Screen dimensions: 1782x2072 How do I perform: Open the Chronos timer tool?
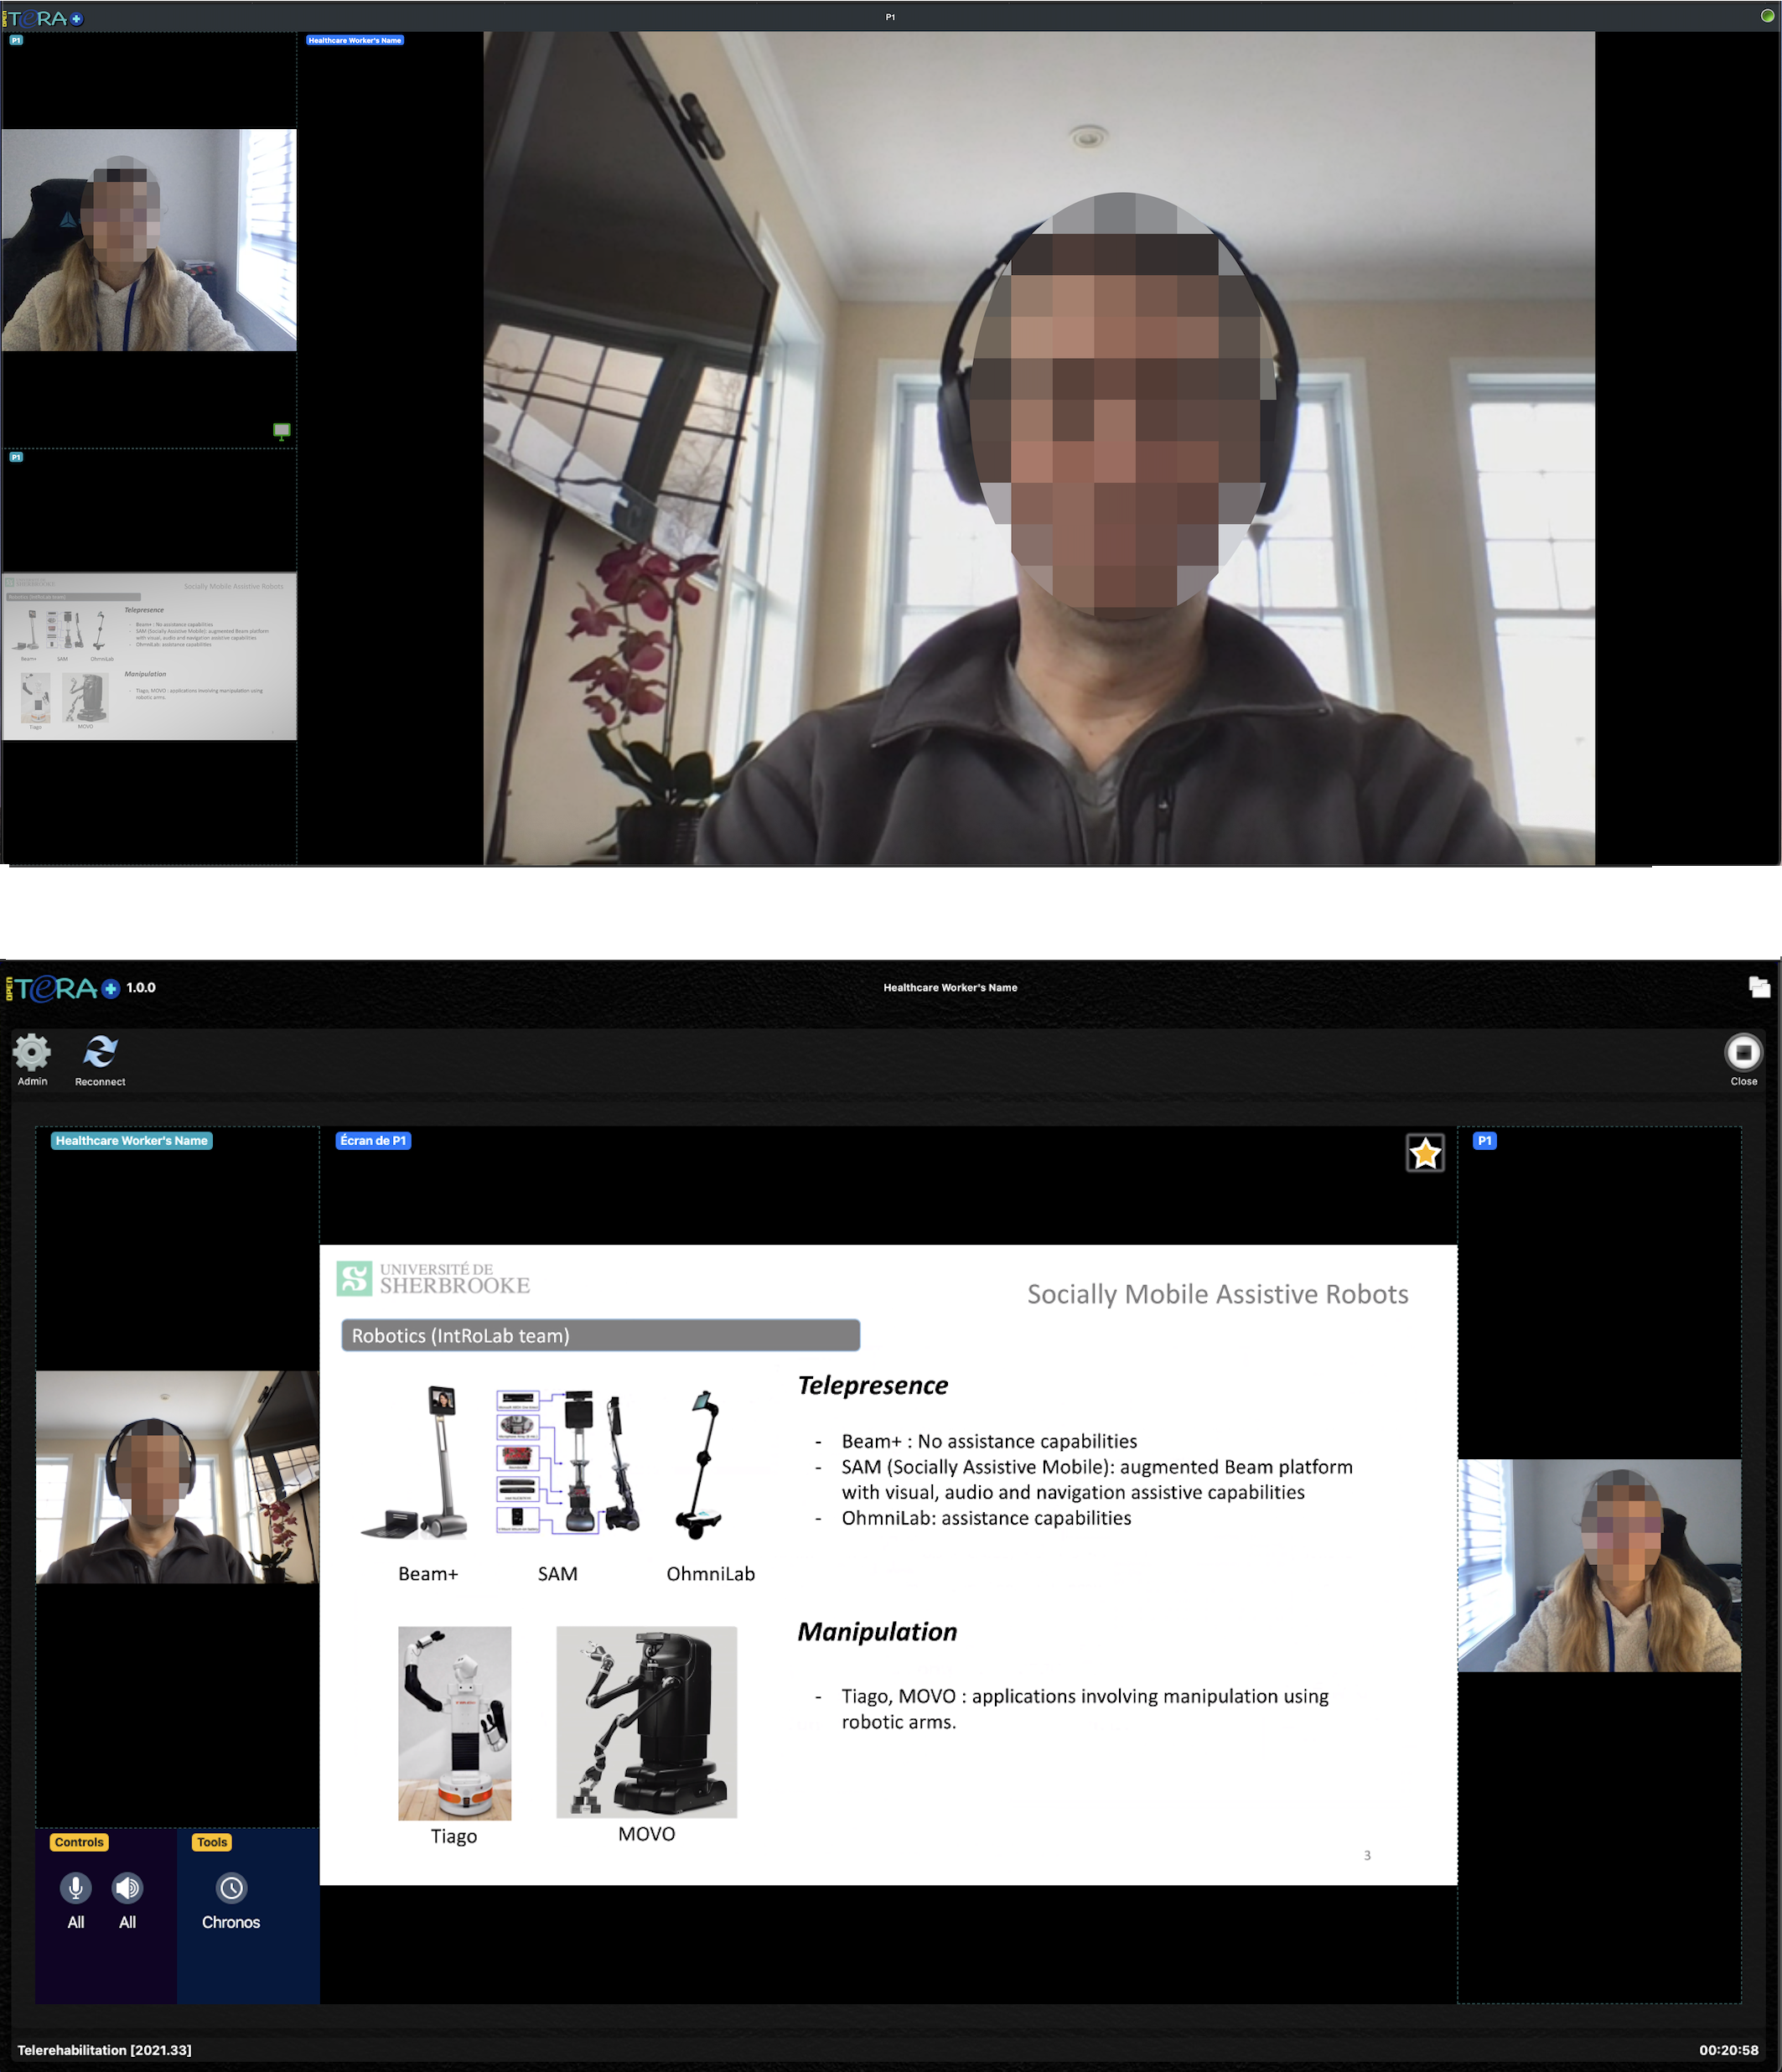click(x=231, y=1888)
